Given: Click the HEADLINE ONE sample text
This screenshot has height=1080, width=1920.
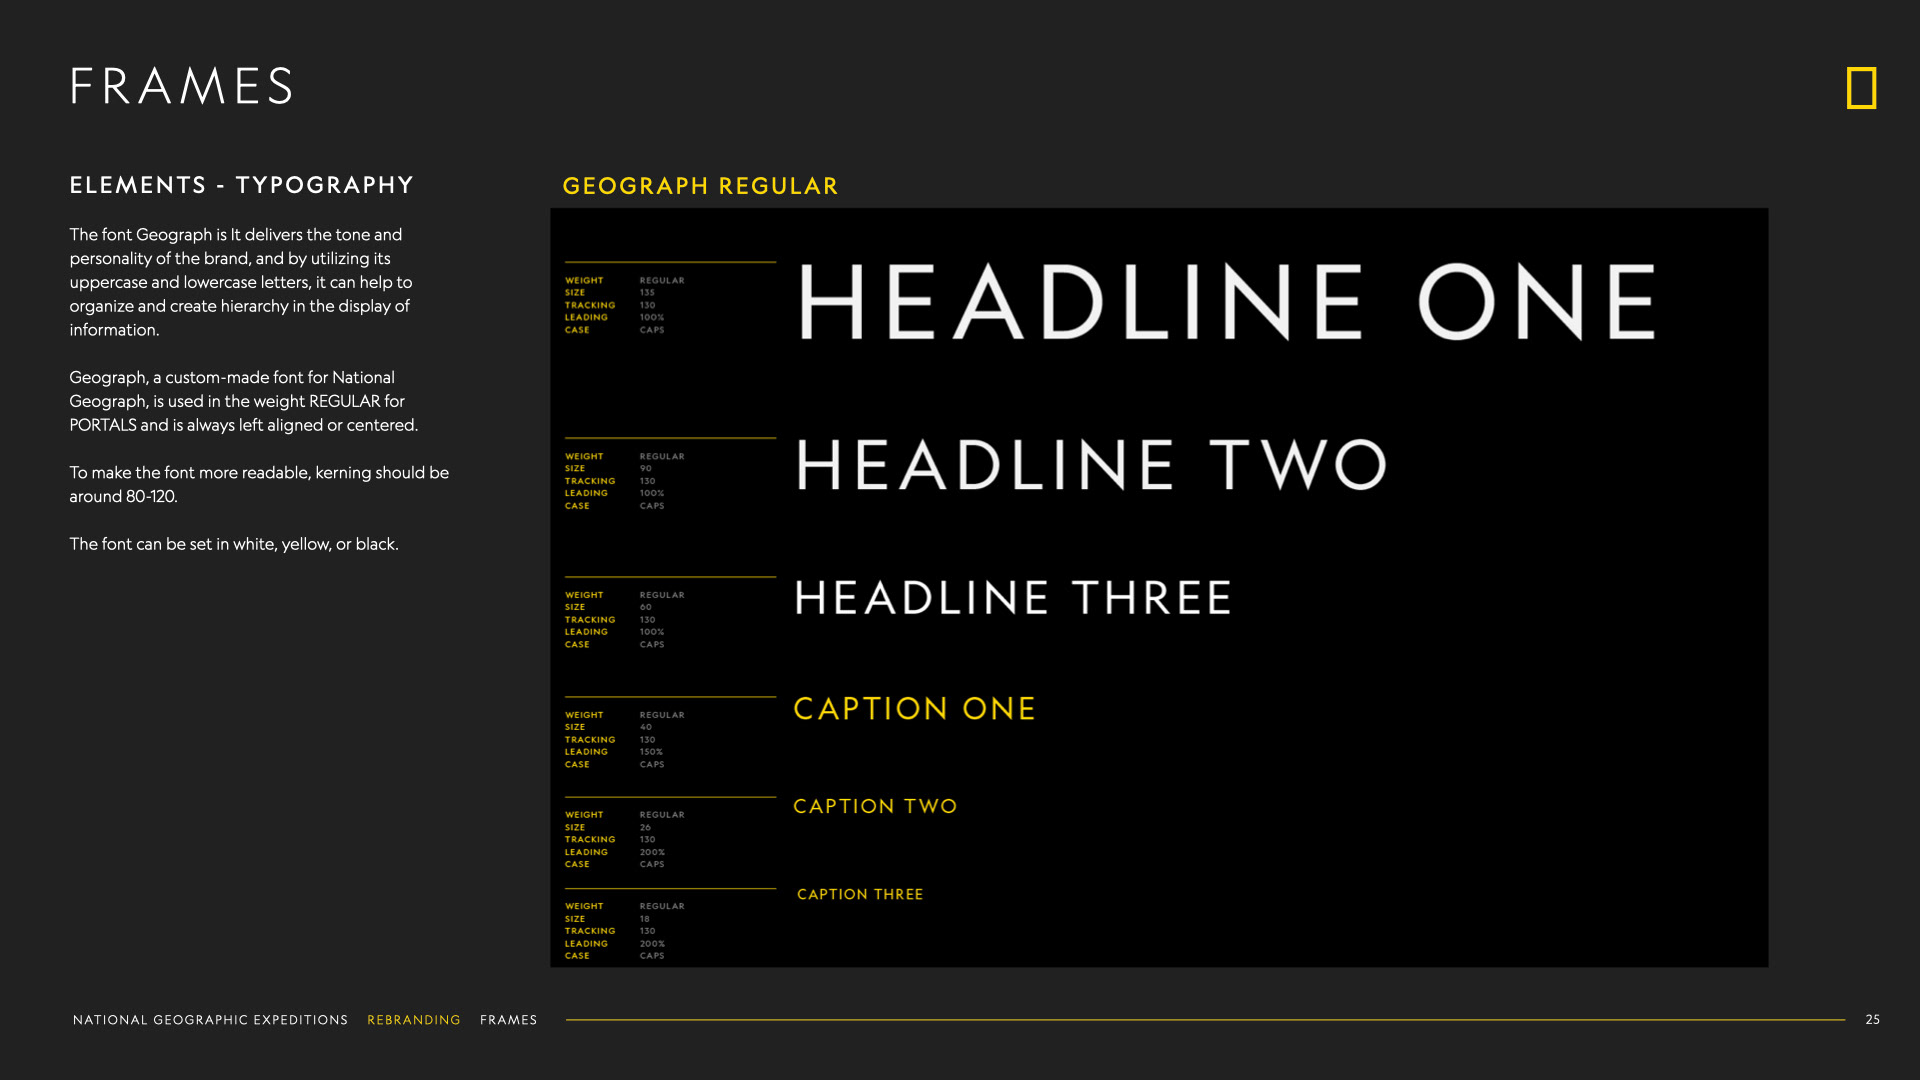Looking at the screenshot, I should coord(1226,303).
